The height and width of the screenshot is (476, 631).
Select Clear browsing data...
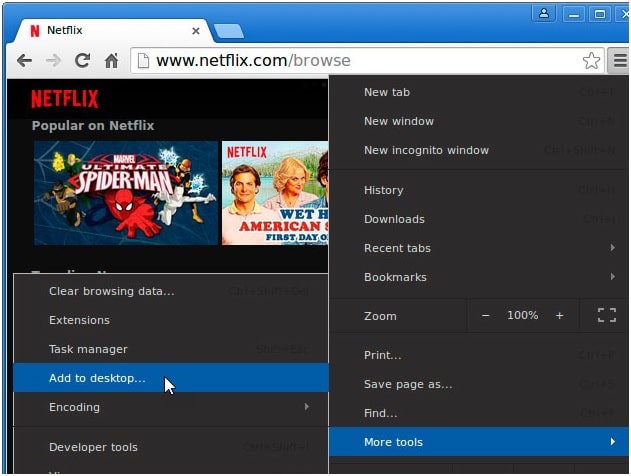pyautogui.click(x=171, y=291)
